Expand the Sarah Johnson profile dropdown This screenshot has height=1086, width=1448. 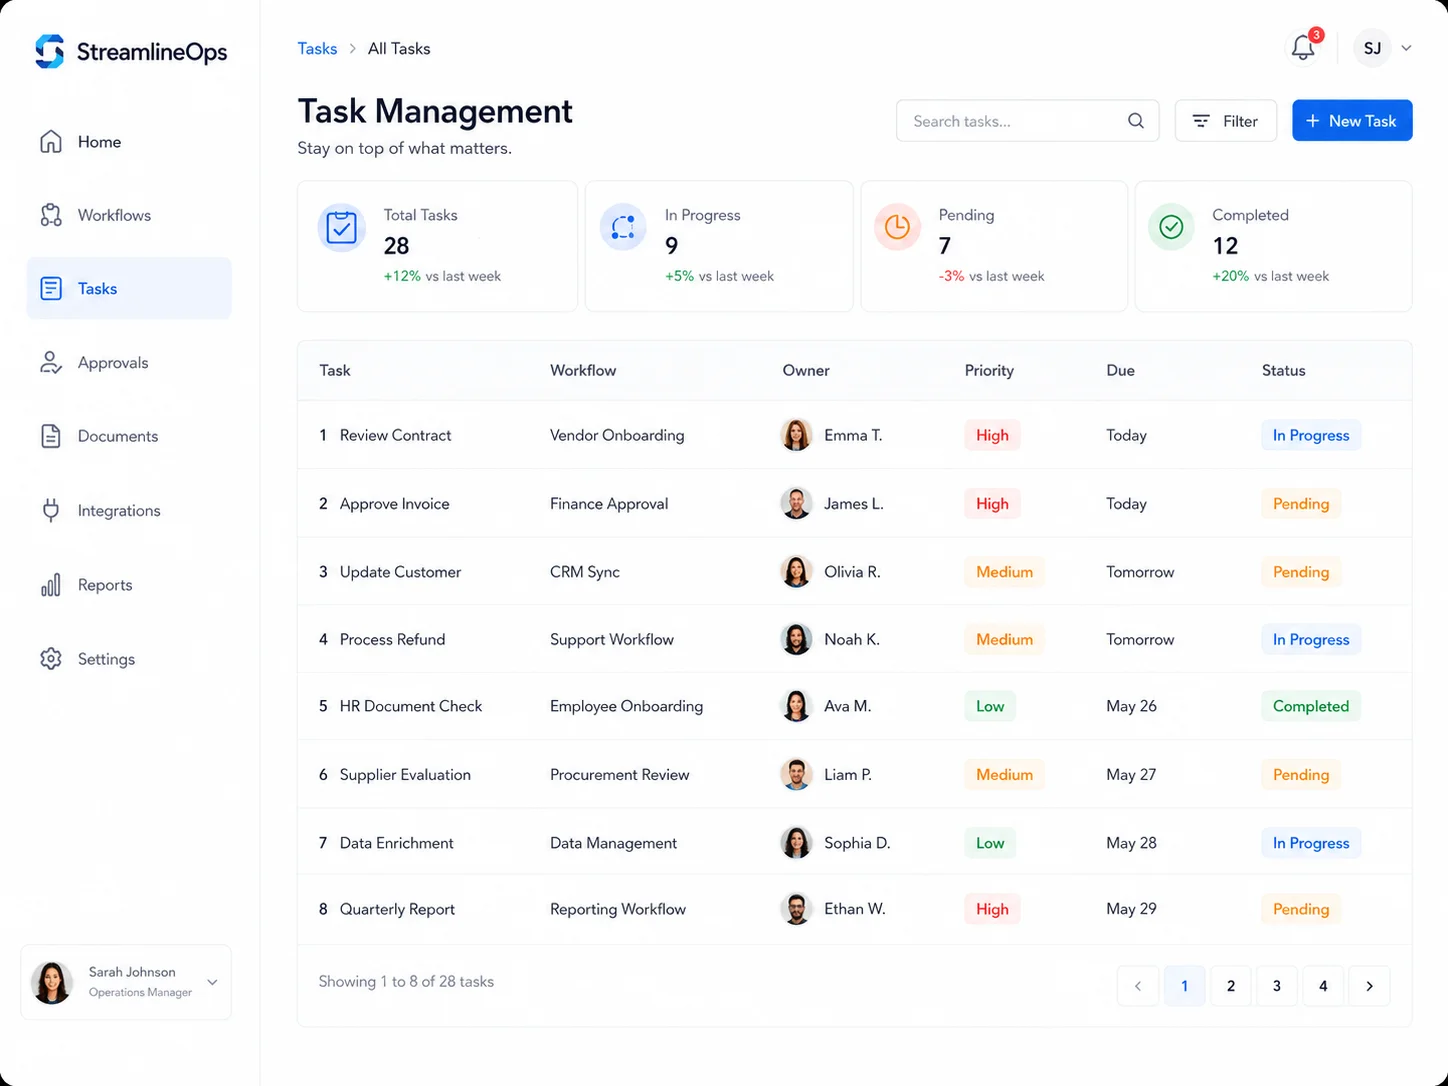pos(212,982)
